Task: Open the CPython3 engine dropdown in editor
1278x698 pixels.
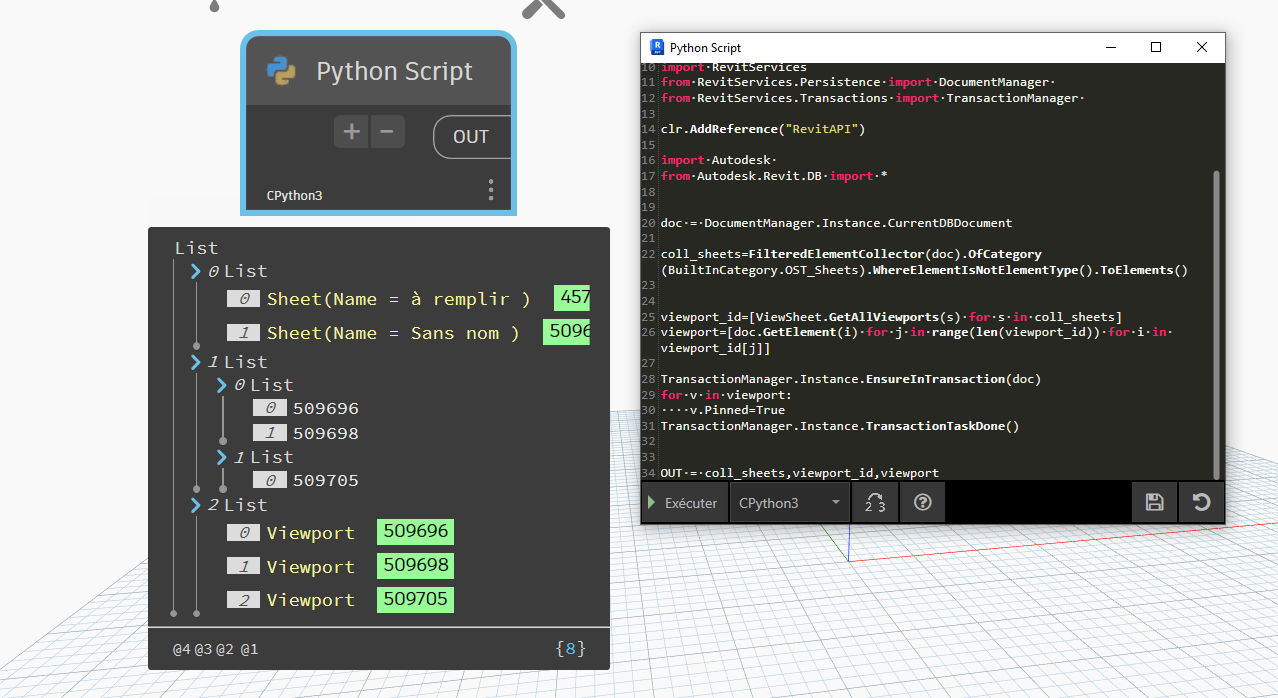Action: coord(789,503)
